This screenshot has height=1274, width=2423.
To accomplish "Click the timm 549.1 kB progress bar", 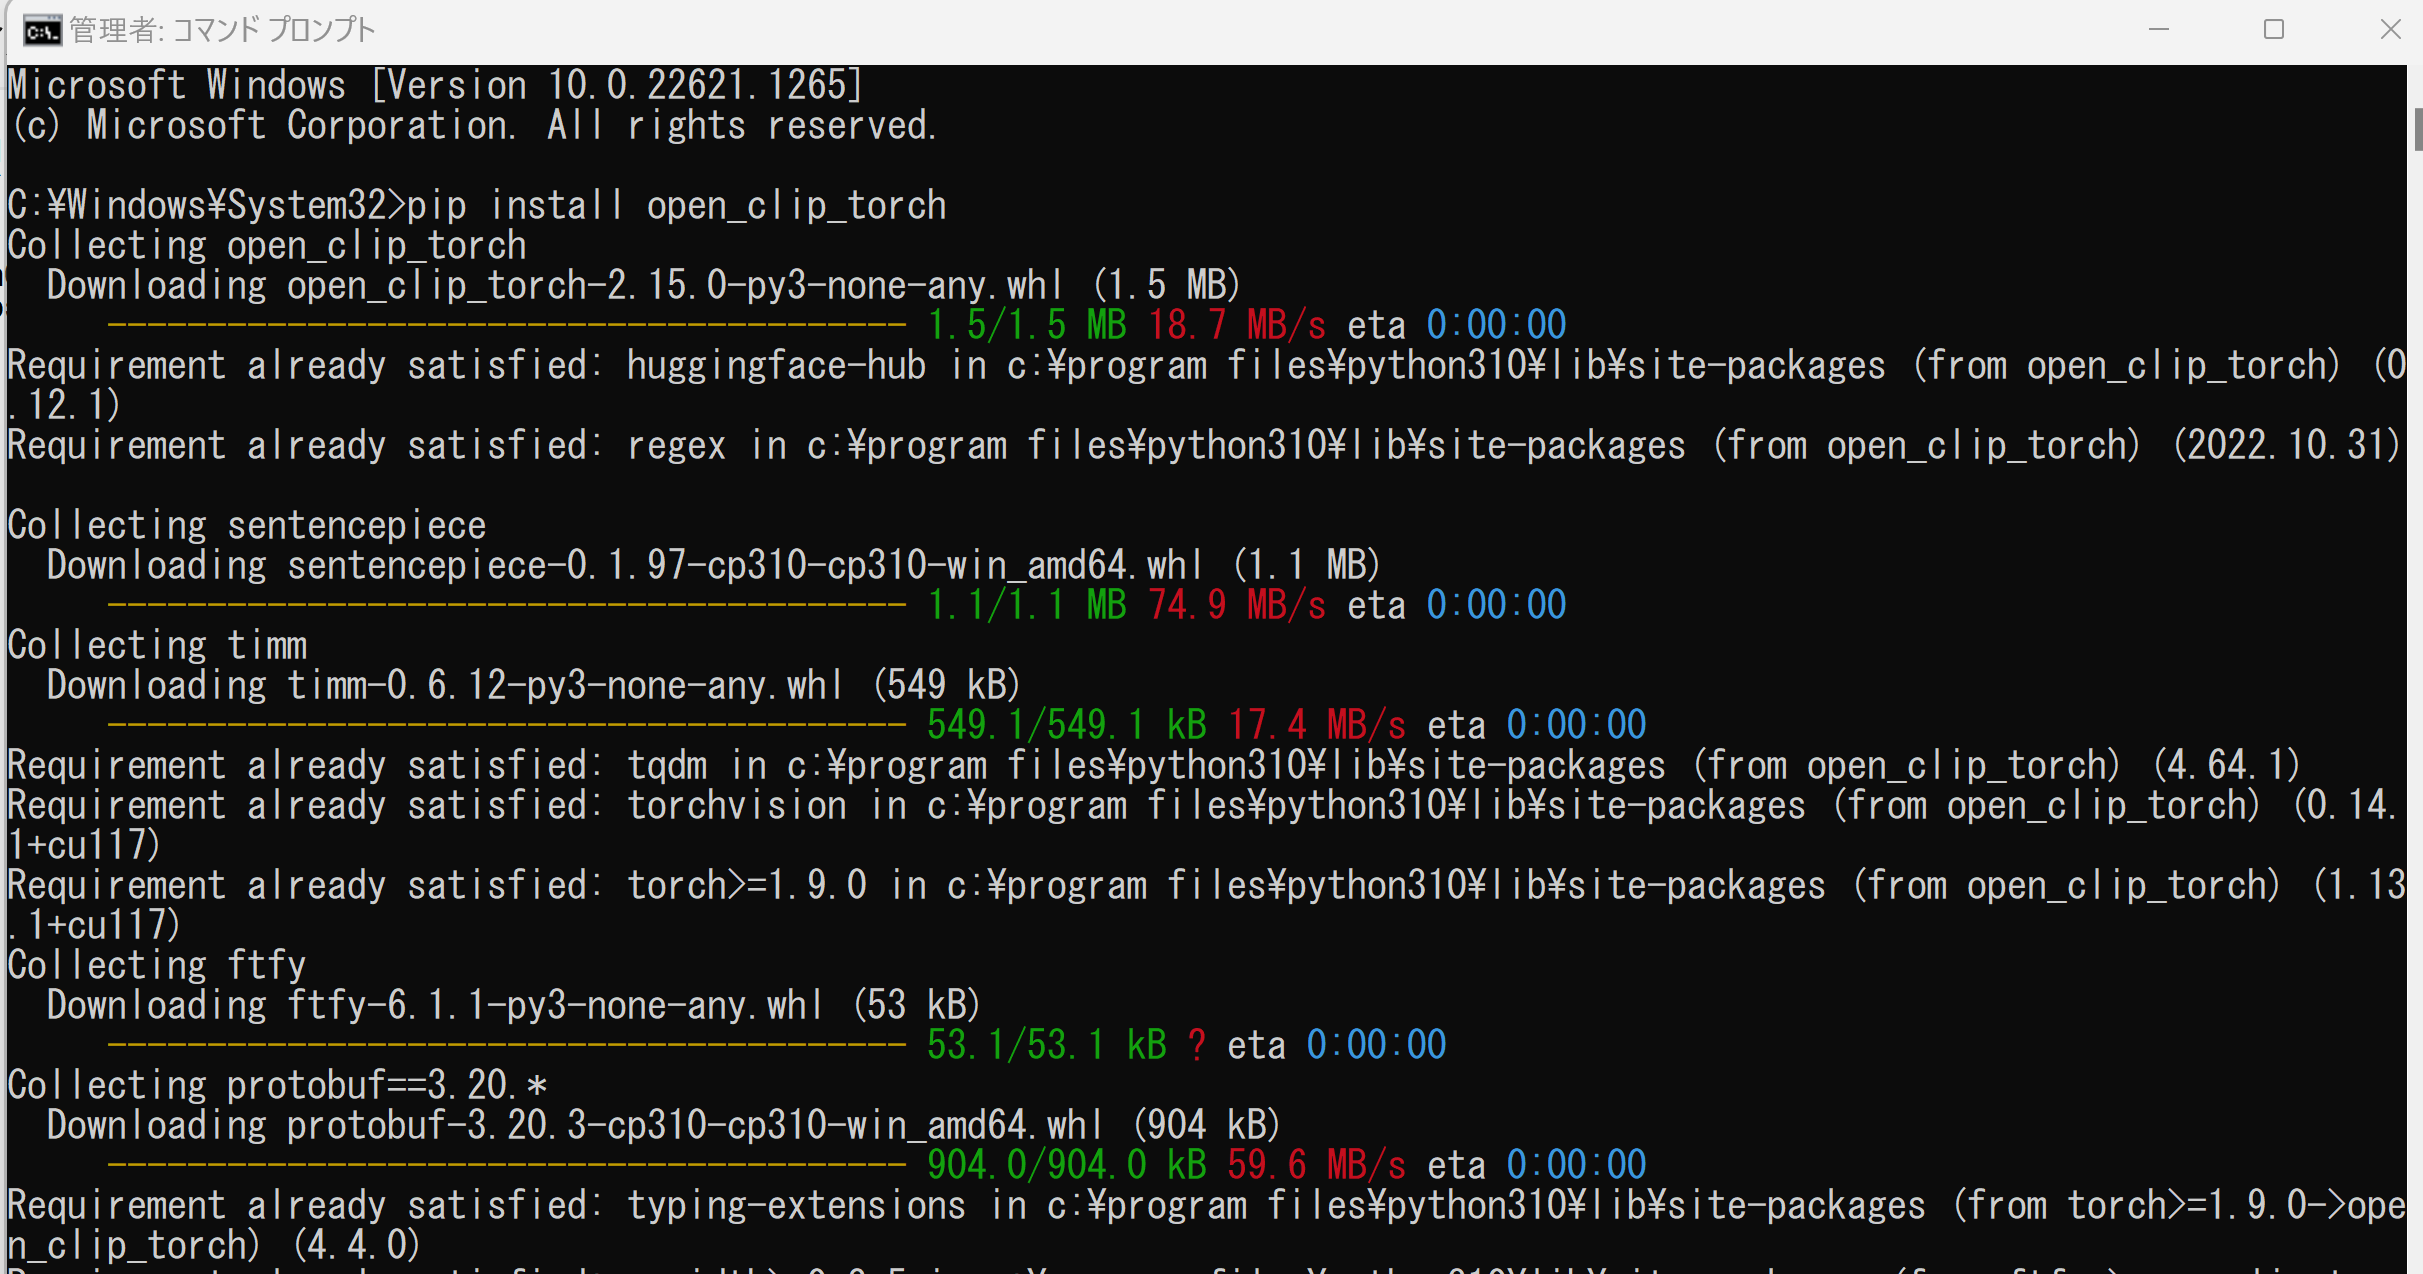I will click(506, 726).
